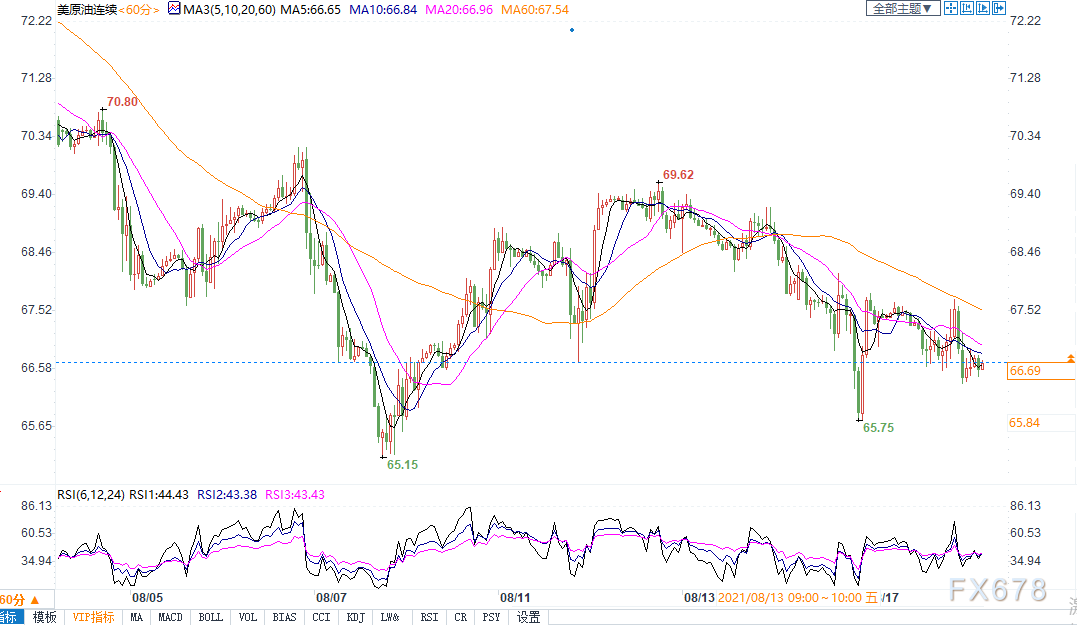Click the 2021/08/13 09:00~10:00 time readout
This screenshot has height=625, width=1077.
point(798,598)
